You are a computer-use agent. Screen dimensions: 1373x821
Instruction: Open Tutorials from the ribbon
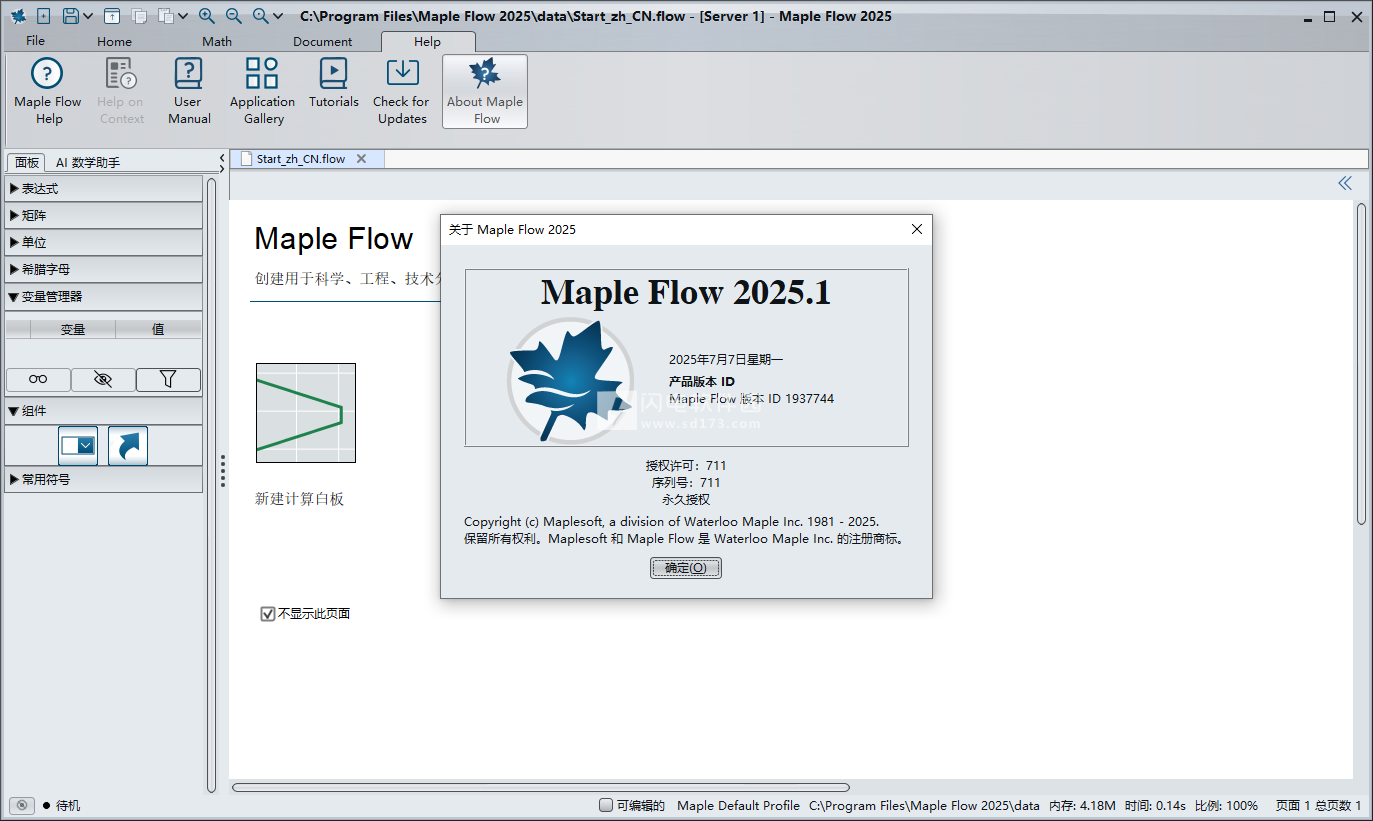(x=334, y=85)
